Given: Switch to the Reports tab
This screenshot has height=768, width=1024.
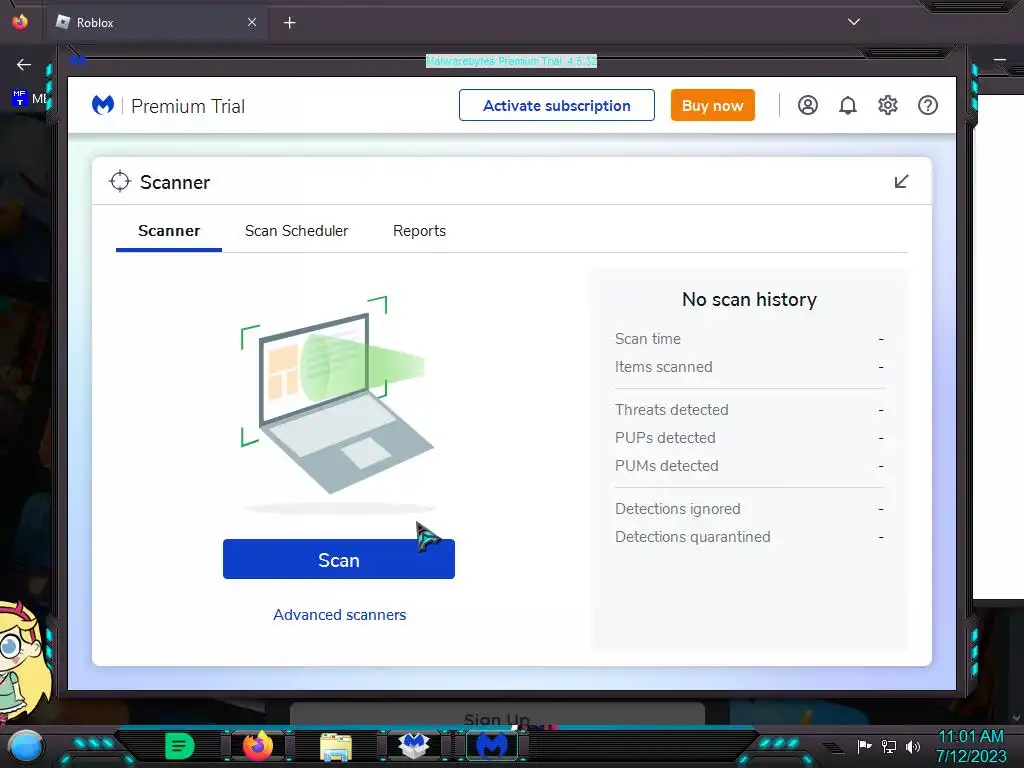Looking at the screenshot, I should tap(419, 231).
